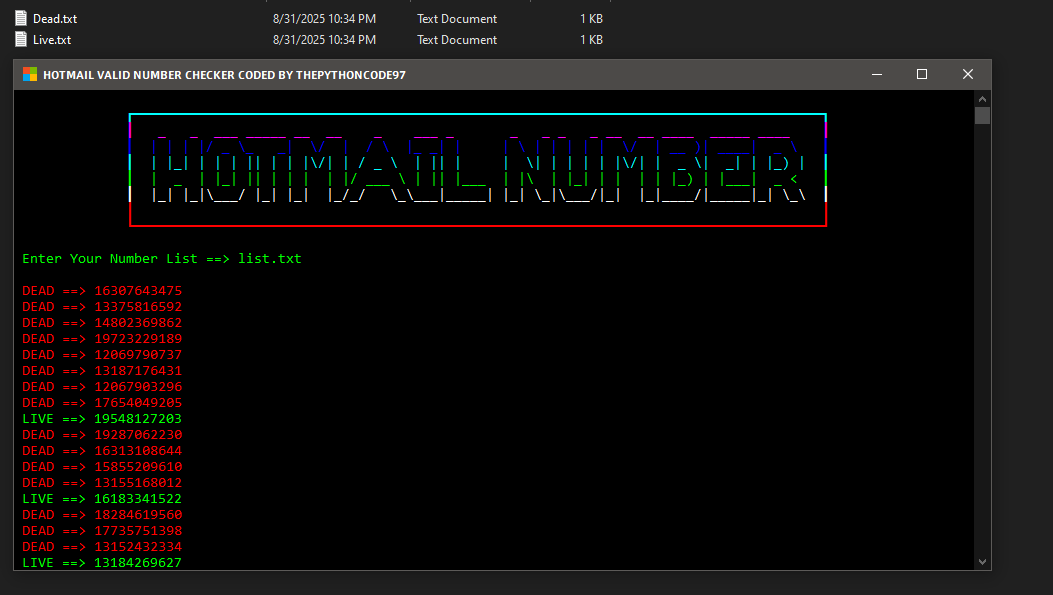Click the list.txt input text

click(x=269, y=259)
